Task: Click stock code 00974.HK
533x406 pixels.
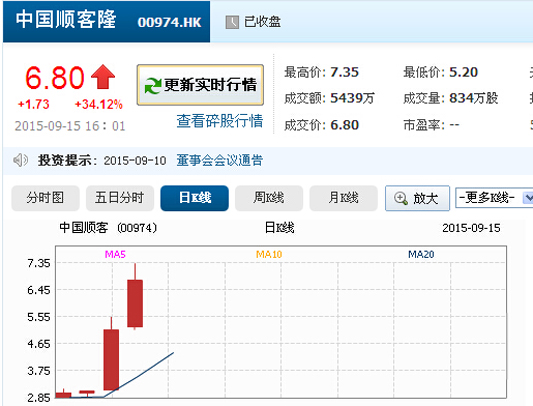Action: click(x=169, y=22)
